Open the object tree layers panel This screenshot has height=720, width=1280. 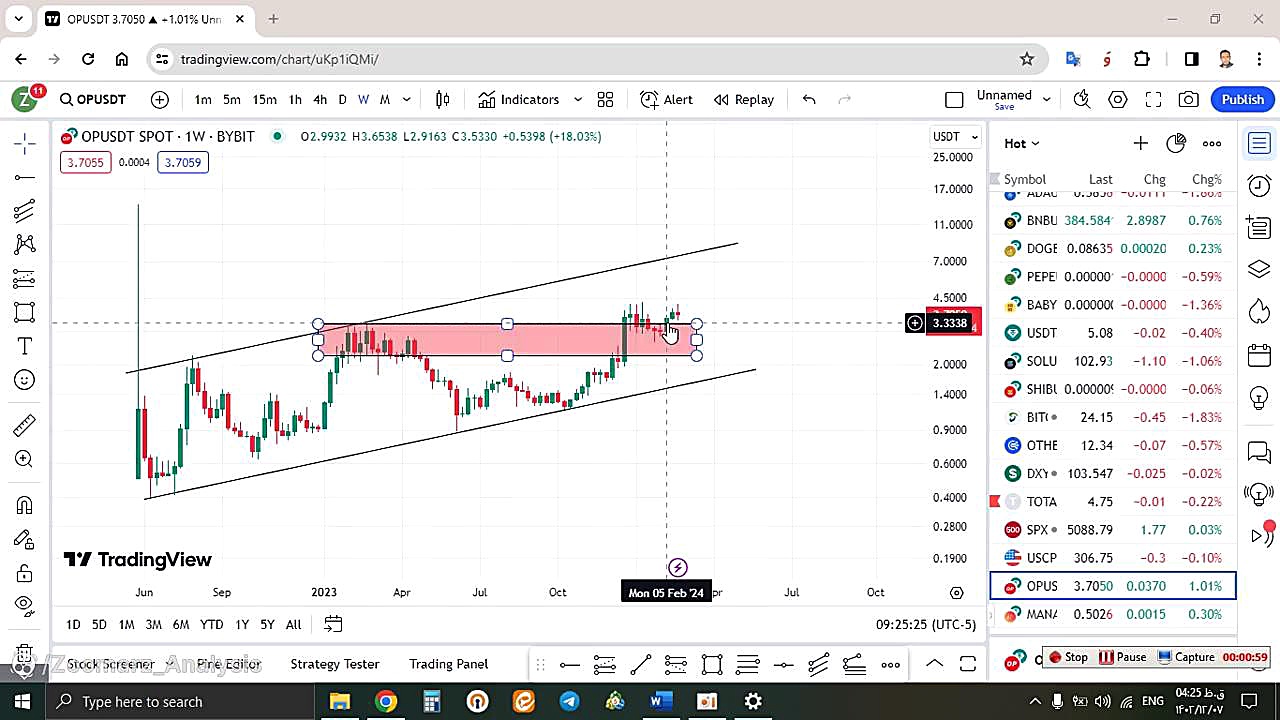tap(1259, 269)
